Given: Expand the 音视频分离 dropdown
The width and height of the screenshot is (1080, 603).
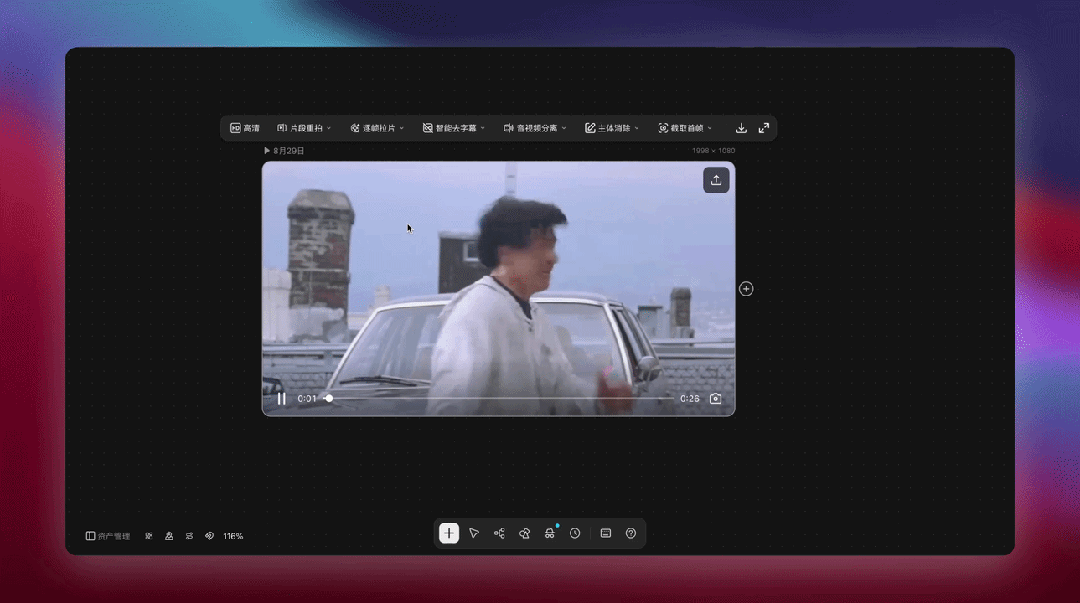Looking at the screenshot, I should coord(535,128).
